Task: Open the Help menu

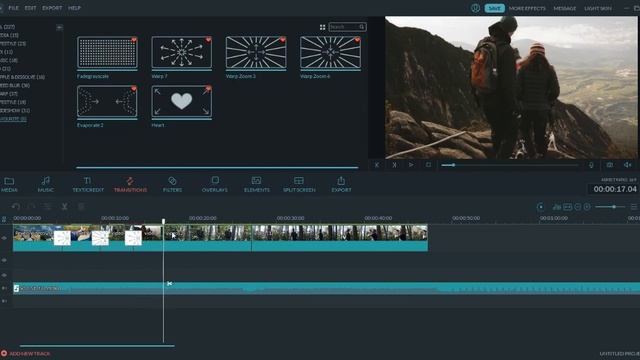Action: click(74, 8)
